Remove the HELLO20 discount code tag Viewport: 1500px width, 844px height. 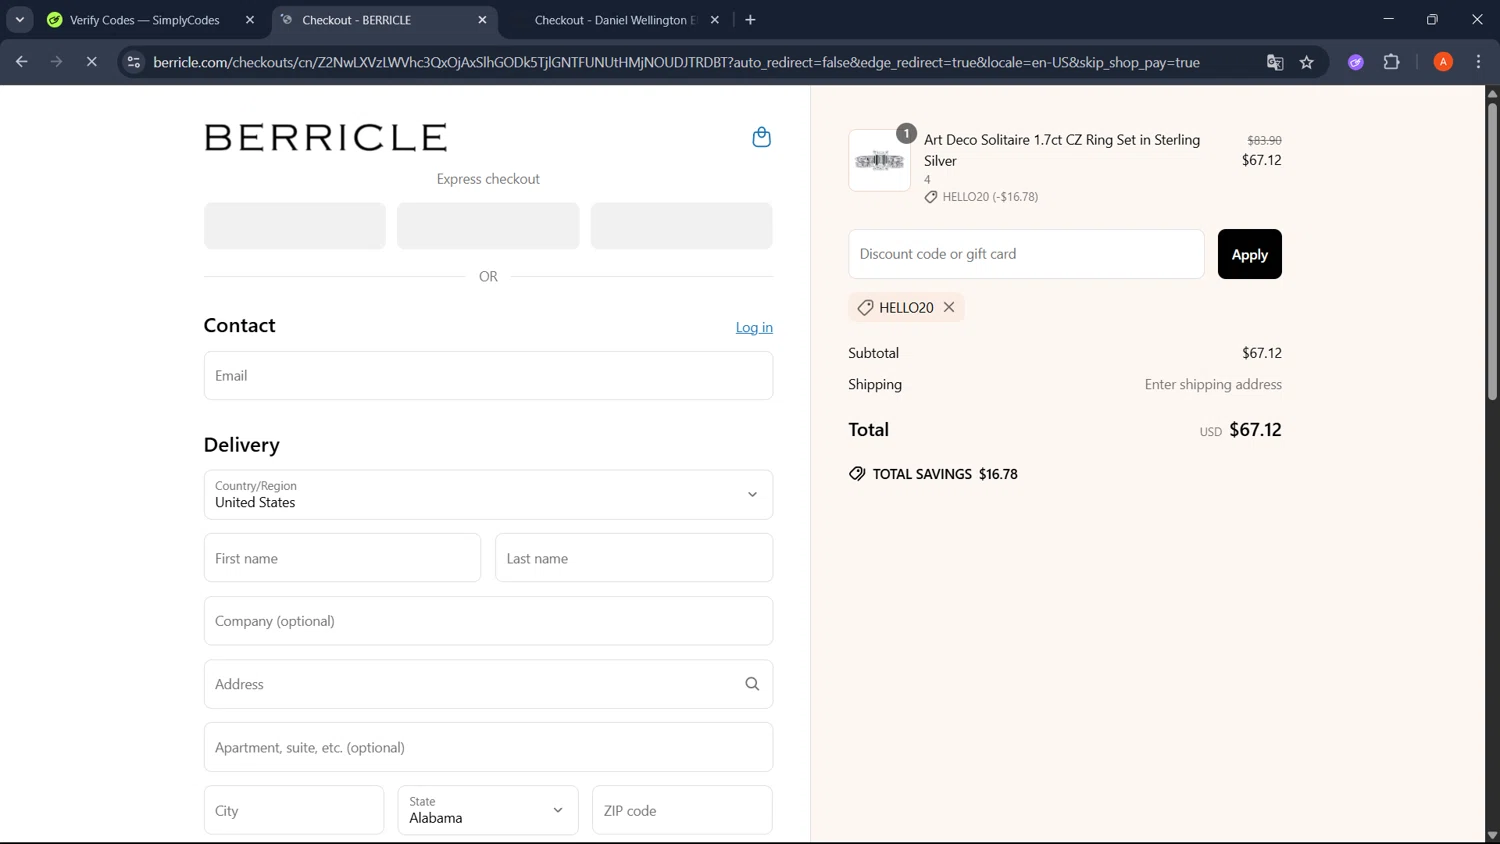[949, 307]
